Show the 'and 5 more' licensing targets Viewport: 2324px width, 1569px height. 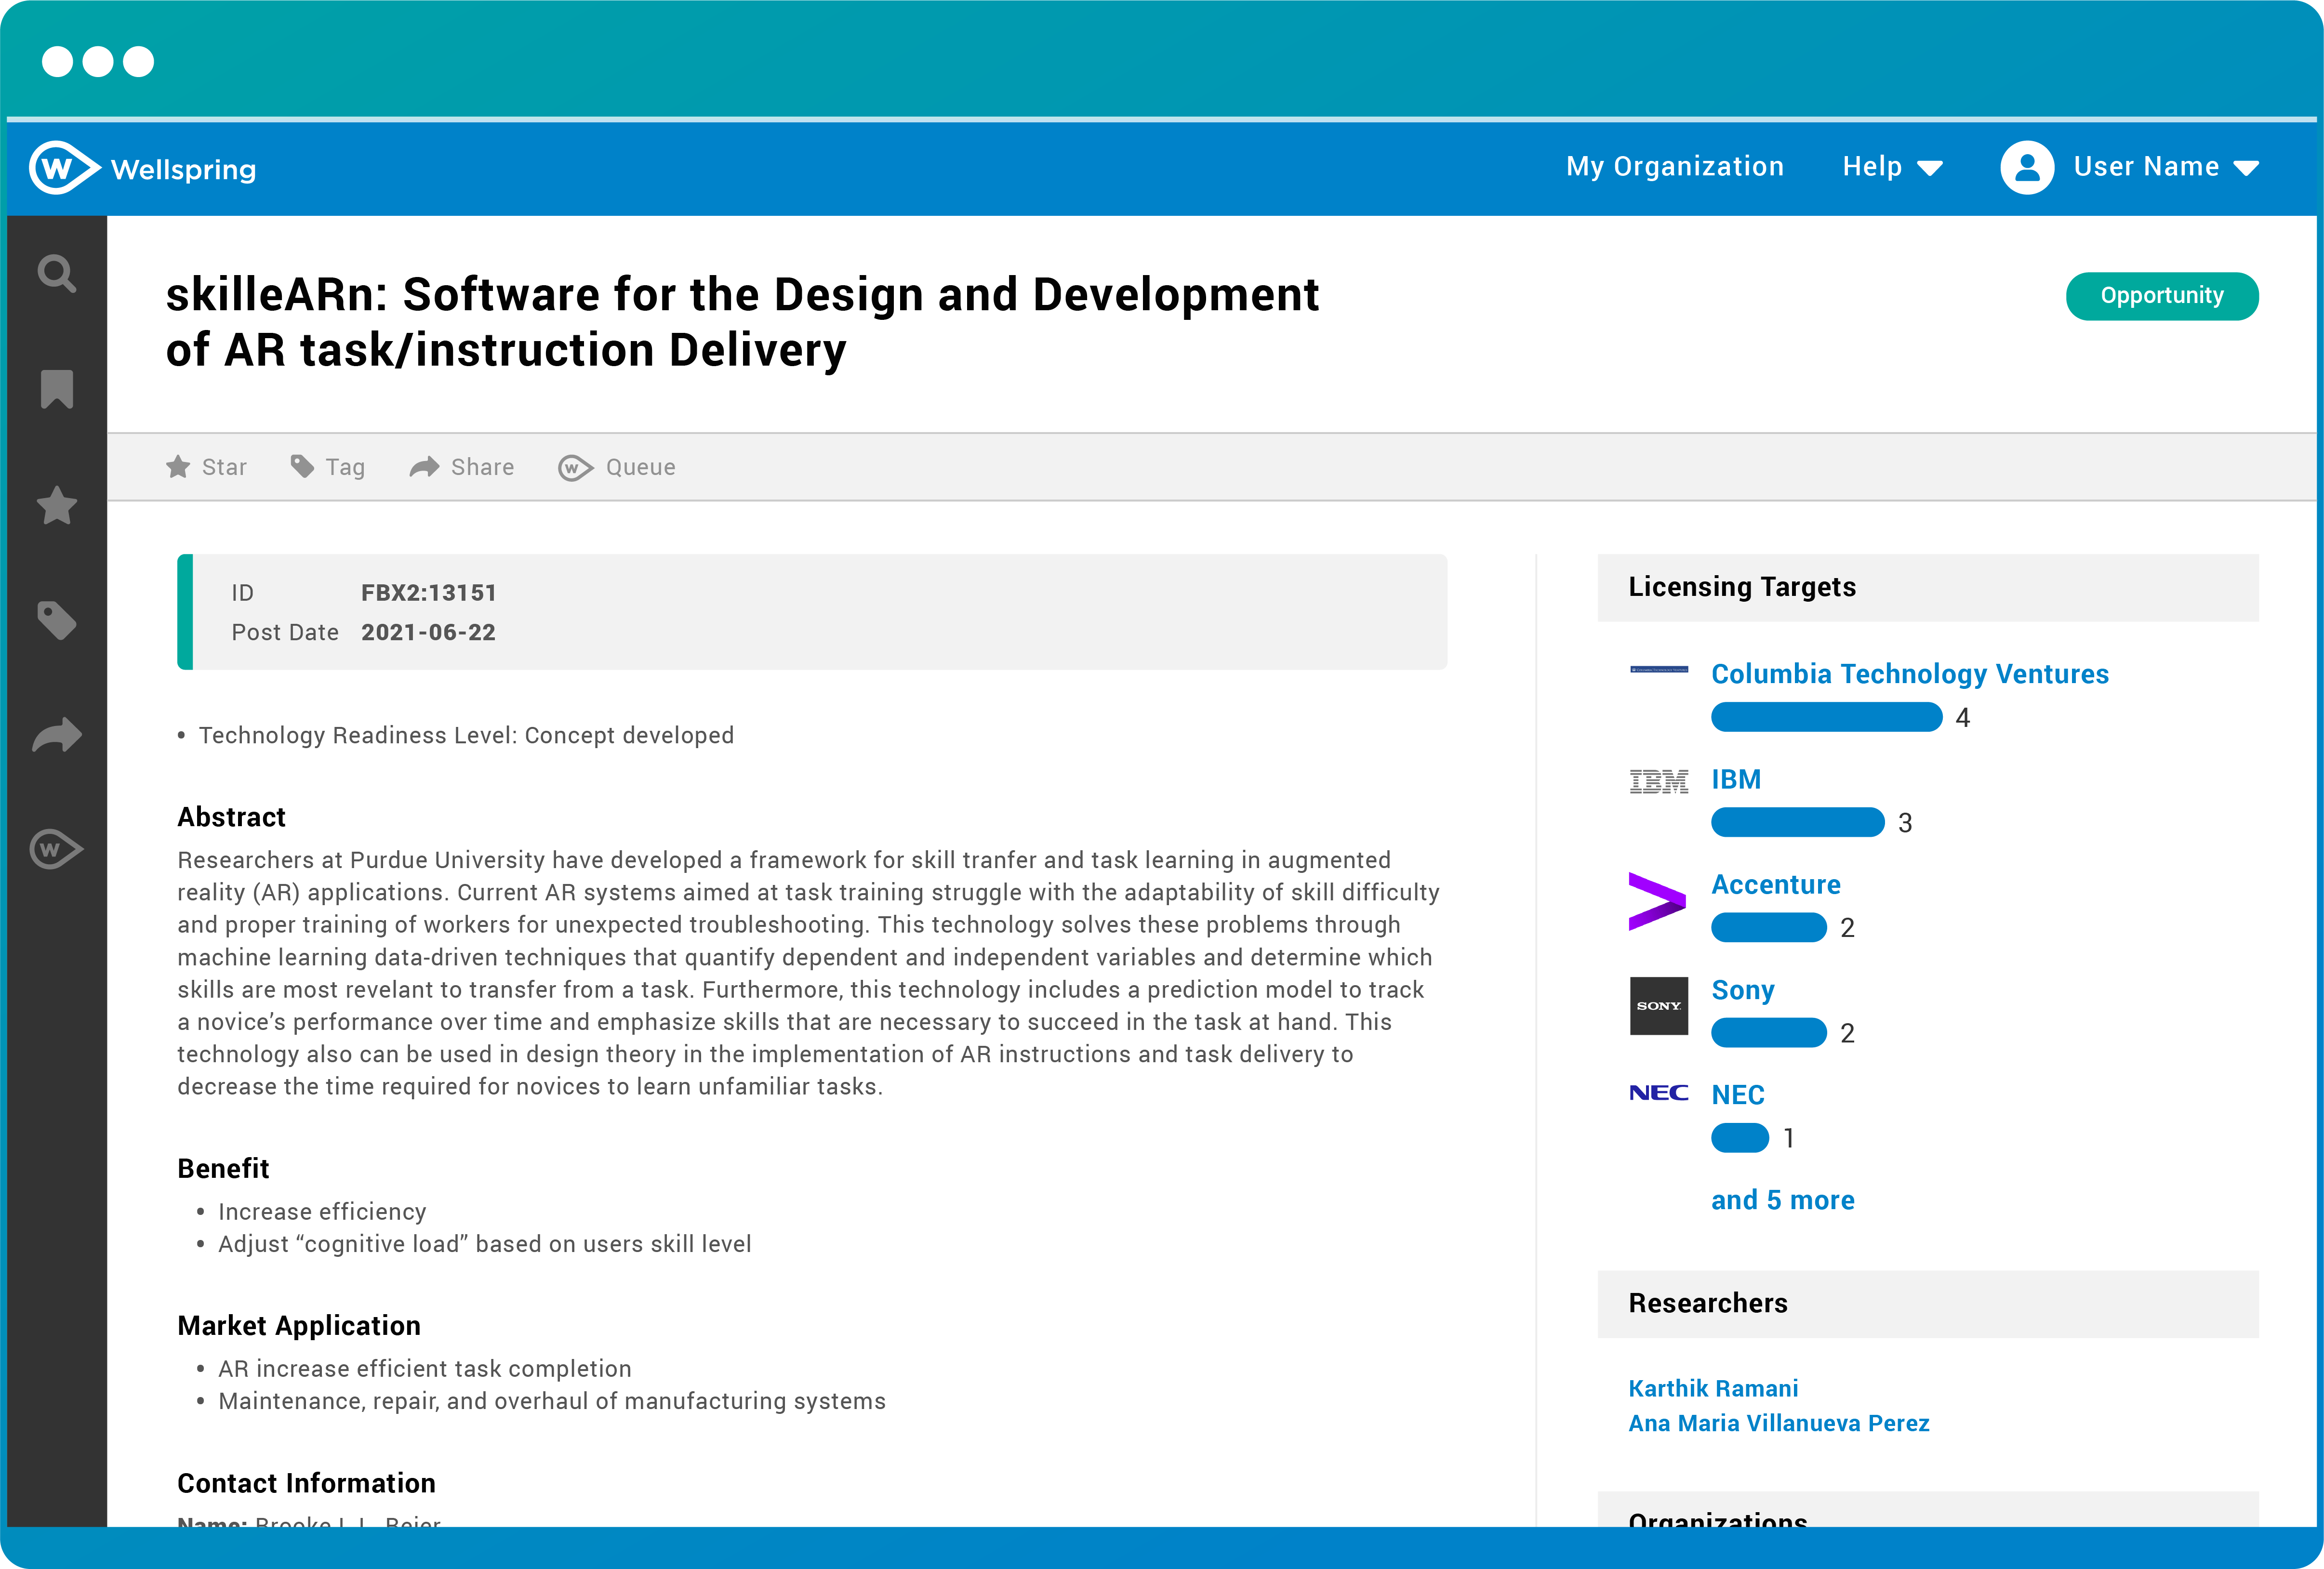tap(1783, 1200)
